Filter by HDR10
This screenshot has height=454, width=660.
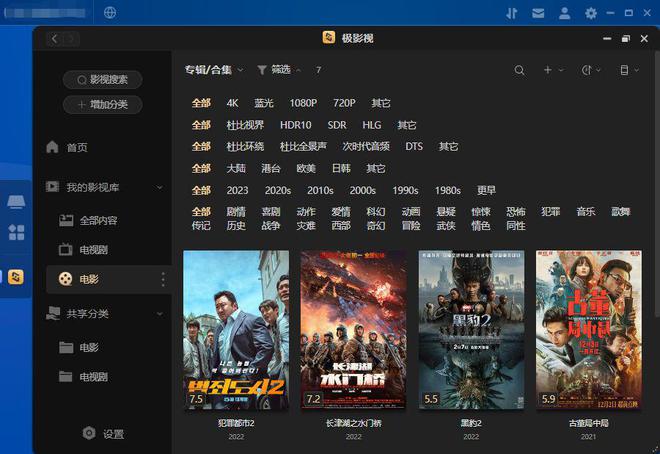pyautogui.click(x=295, y=125)
